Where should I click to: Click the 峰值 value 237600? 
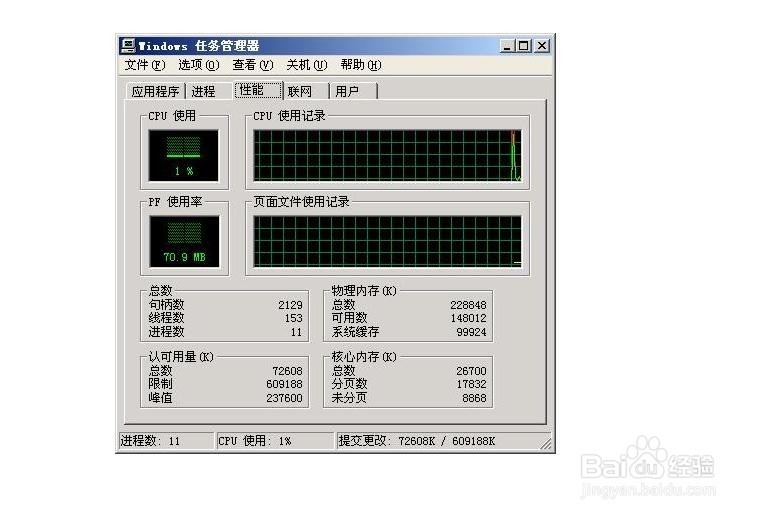coord(284,398)
